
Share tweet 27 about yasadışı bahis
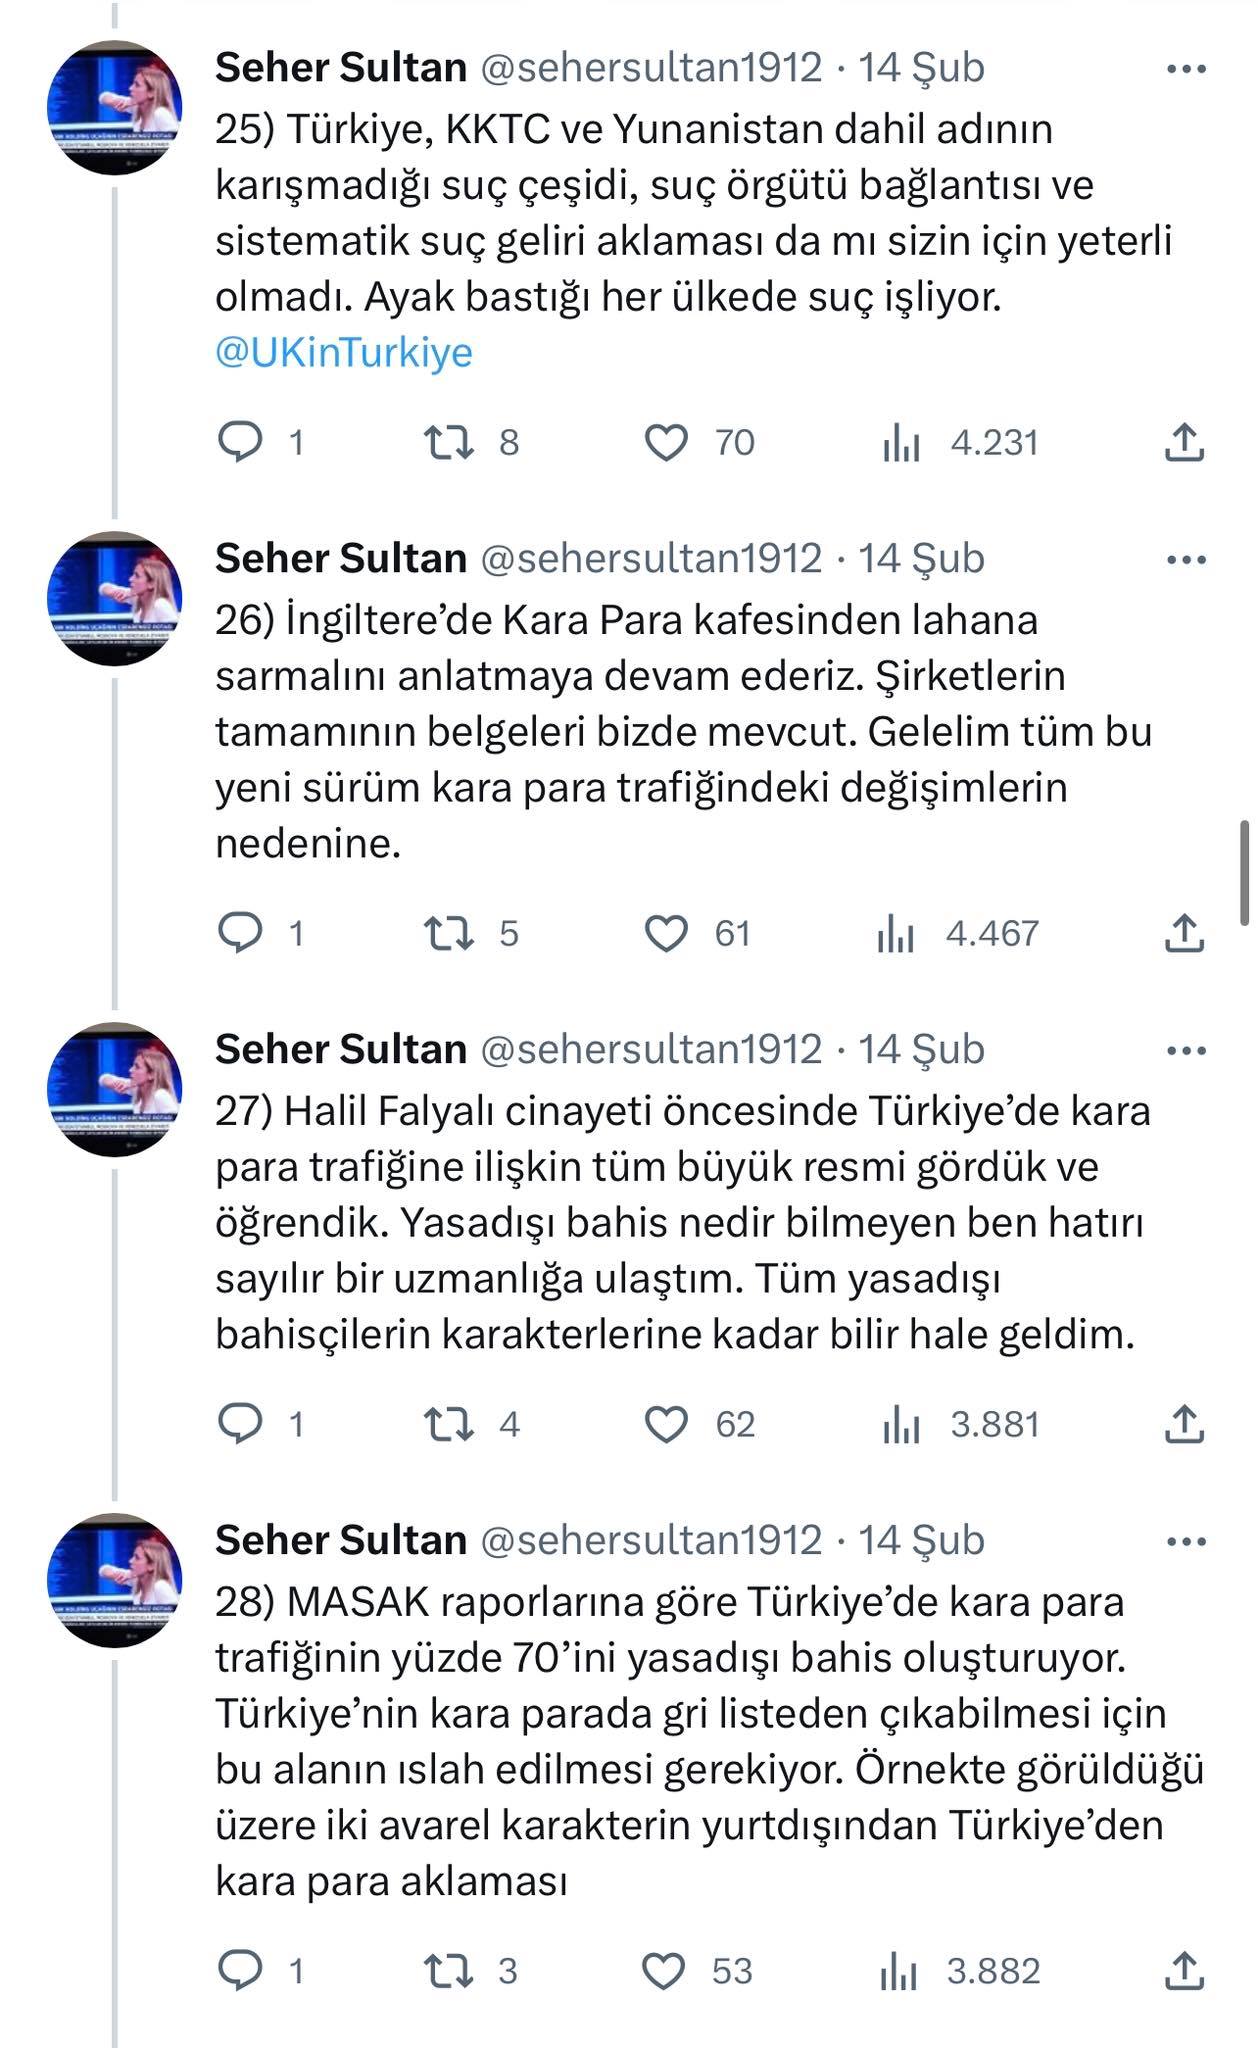pos(1184,1424)
